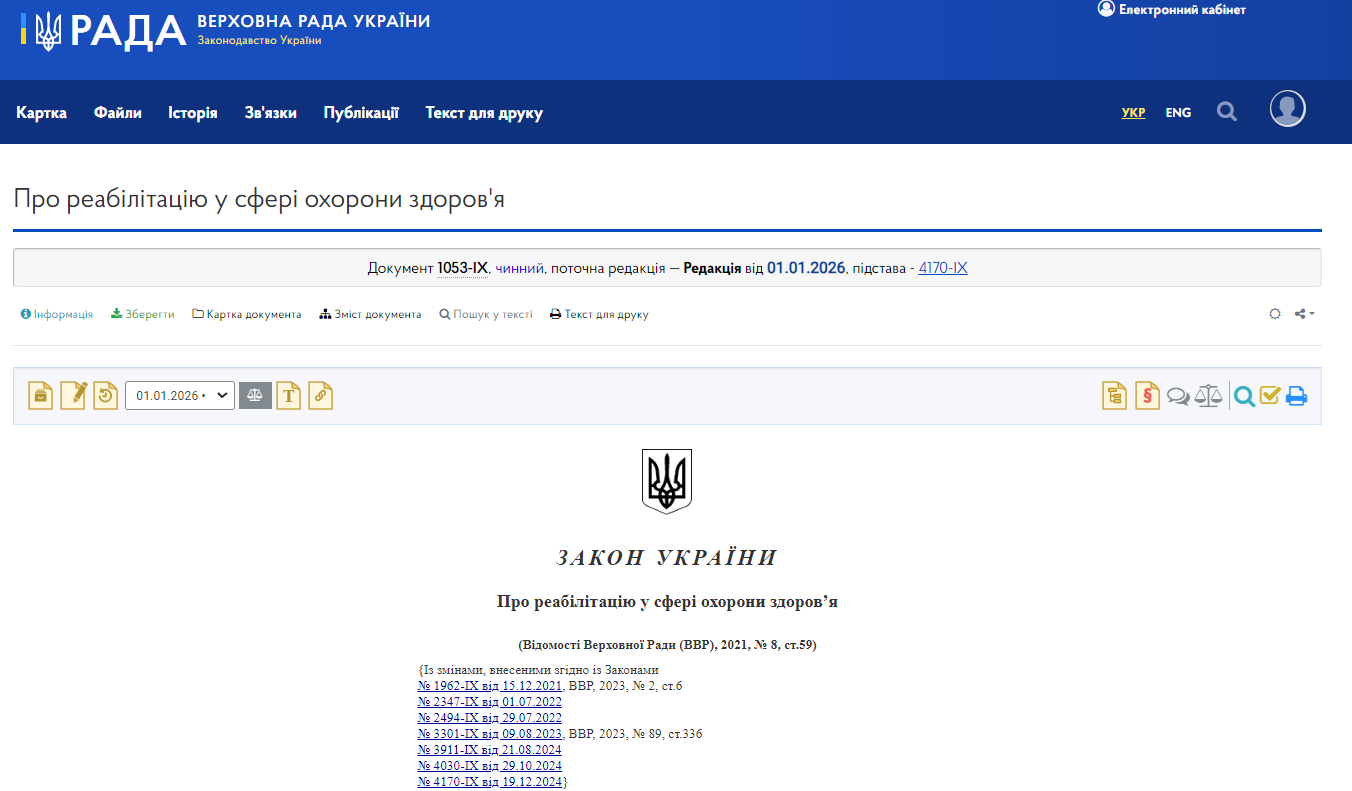The image size is (1352, 791).
Task: Click the blue printer icon
Action: pos(1297,396)
